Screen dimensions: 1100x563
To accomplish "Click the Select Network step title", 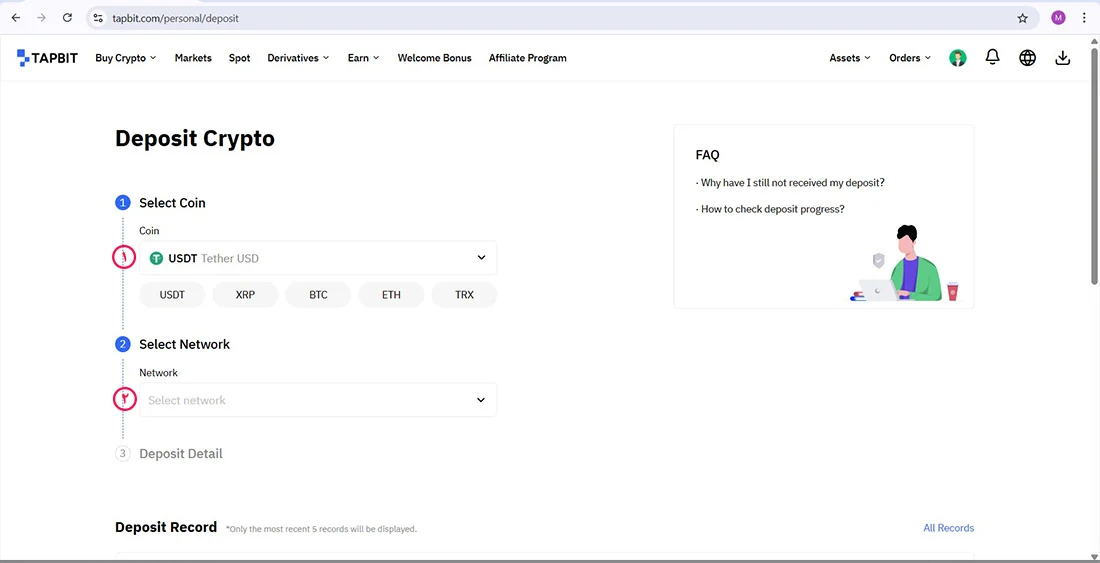I will (x=185, y=344).
